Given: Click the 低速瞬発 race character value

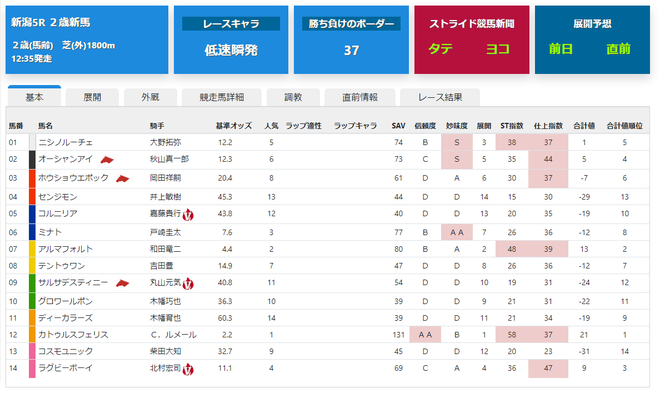Looking at the screenshot, I should point(231,50).
